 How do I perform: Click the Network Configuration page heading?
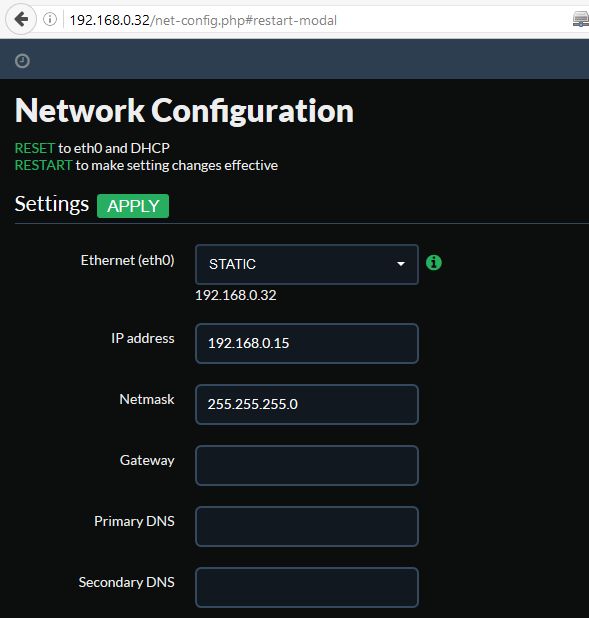point(184,112)
